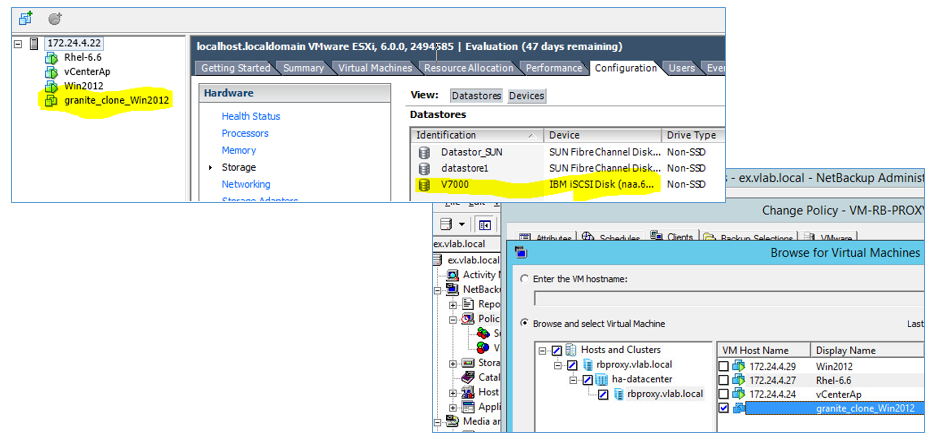Click the datastore1 disk icon

pyautogui.click(x=424, y=169)
